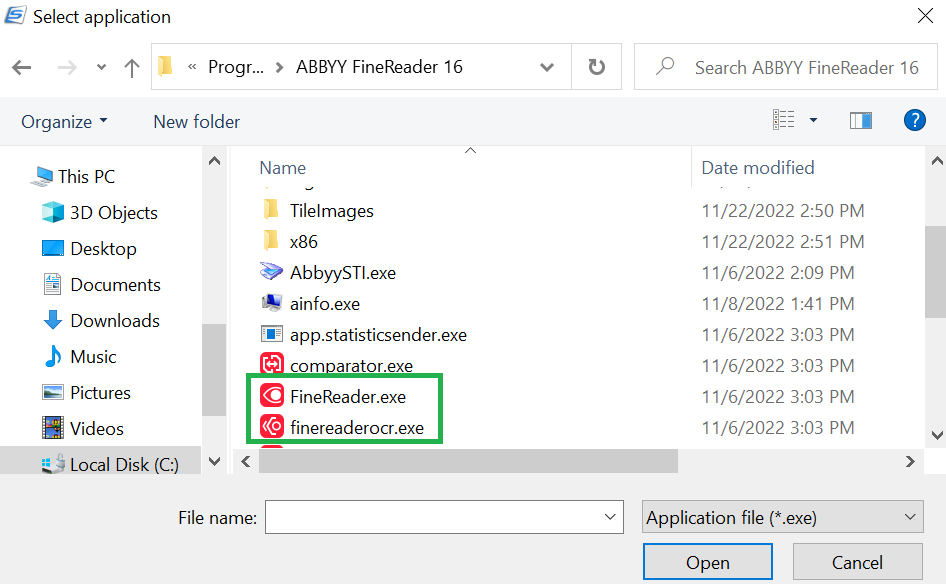946x584 pixels.
Task: Select the finereaderocr.exe icon
Action: [x=272, y=429]
